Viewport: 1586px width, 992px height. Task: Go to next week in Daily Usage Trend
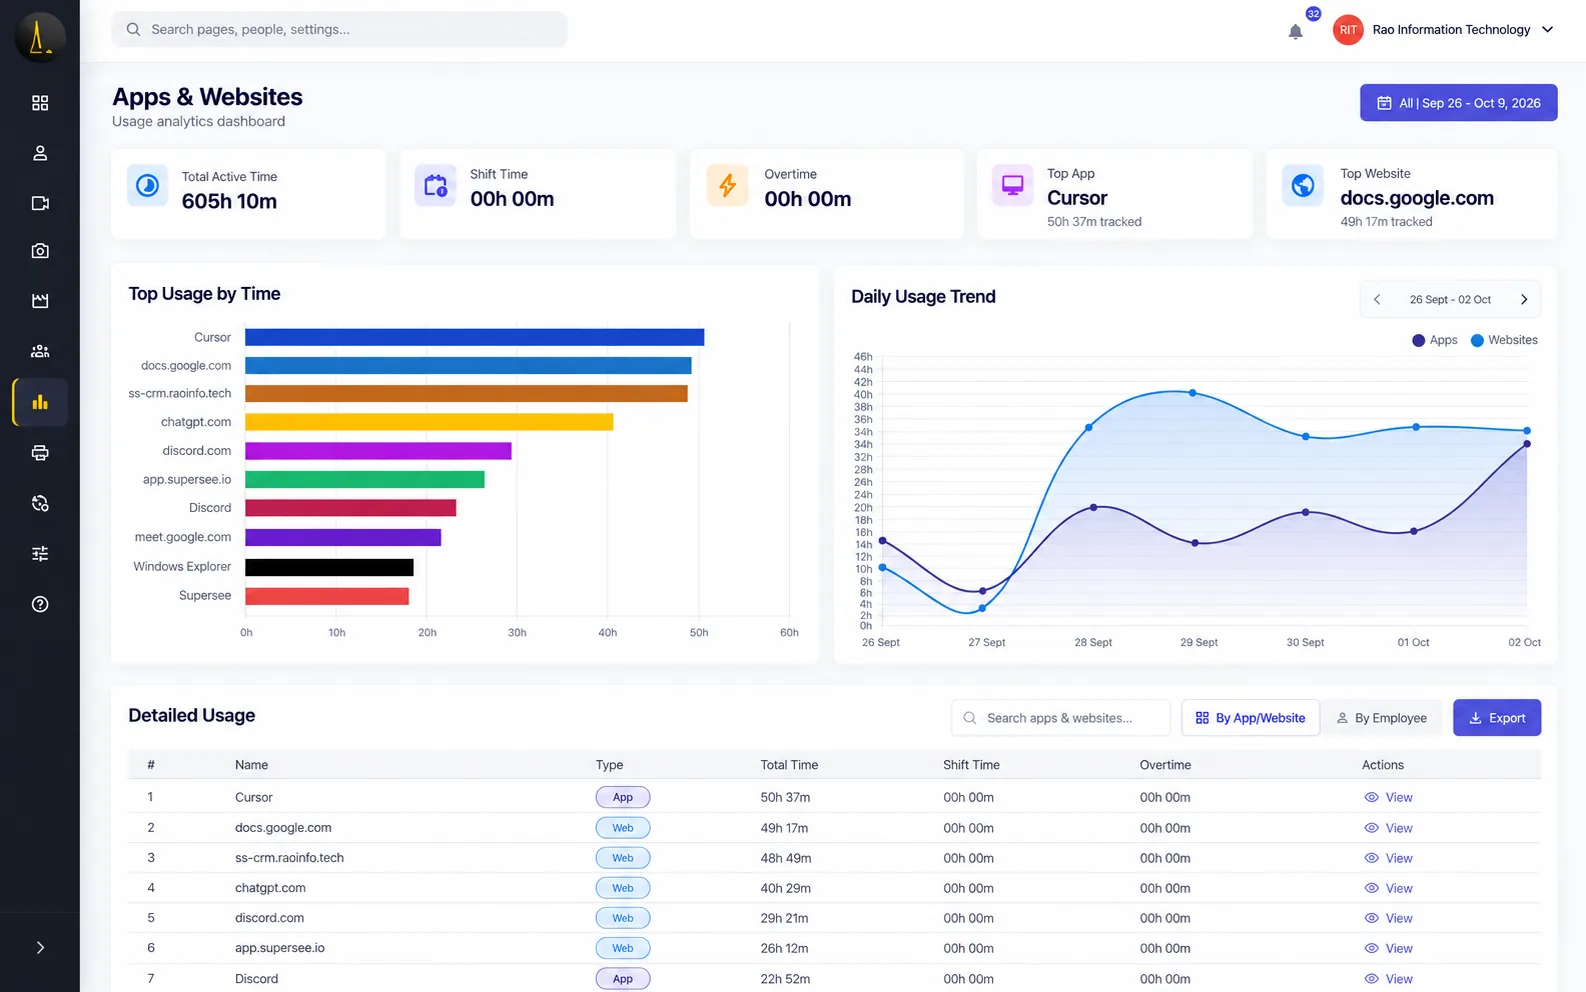pyautogui.click(x=1524, y=300)
